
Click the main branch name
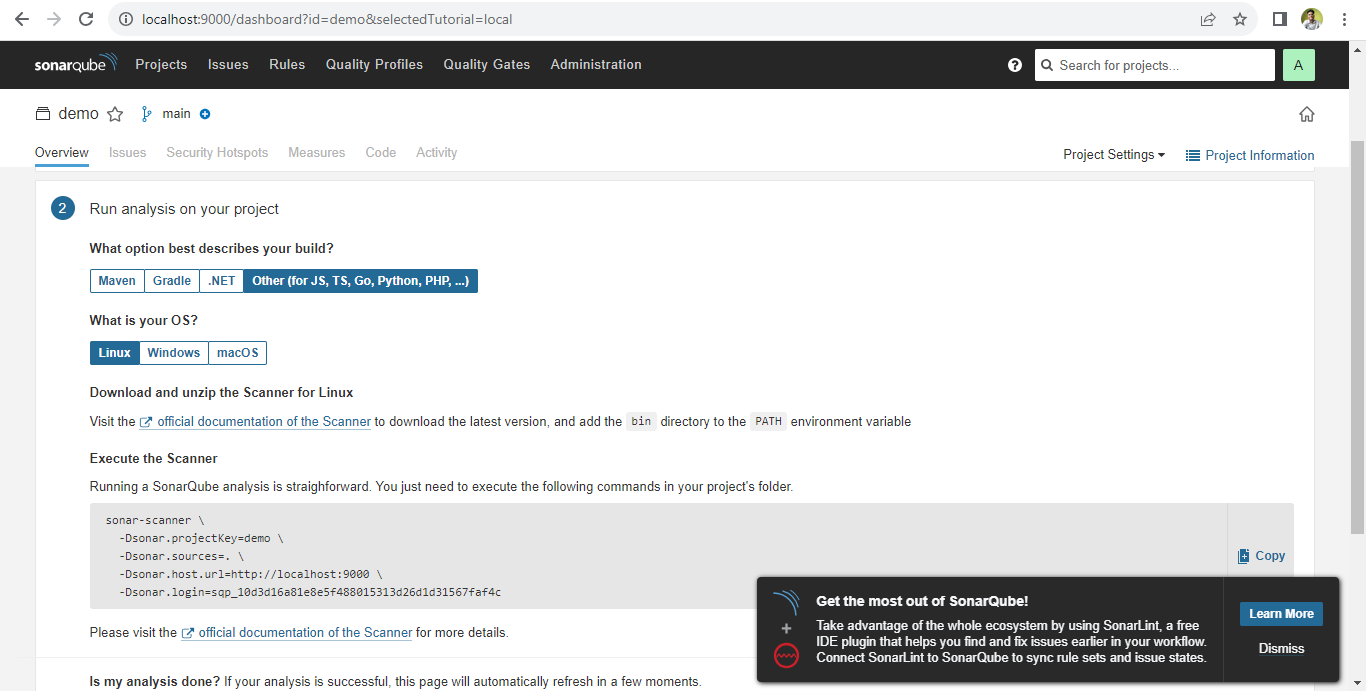click(x=176, y=114)
